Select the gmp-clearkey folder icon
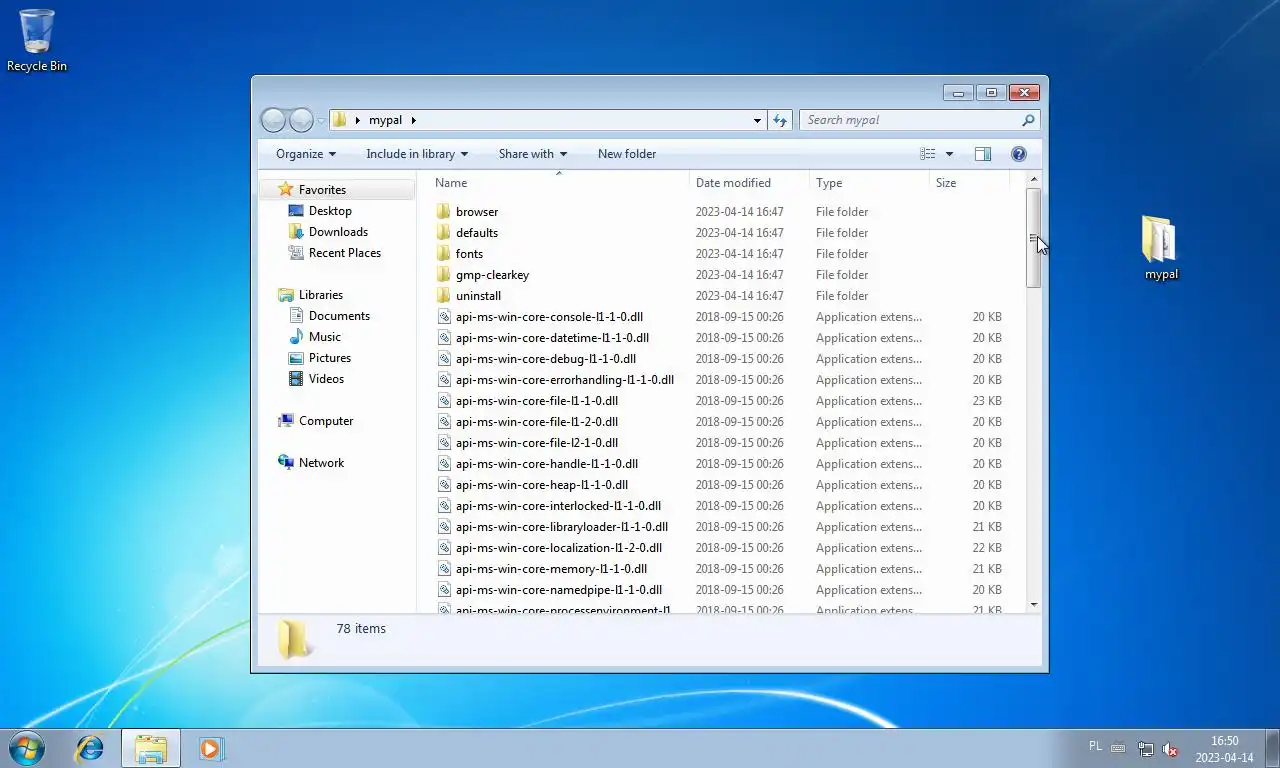The height and width of the screenshot is (768, 1280). point(444,275)
